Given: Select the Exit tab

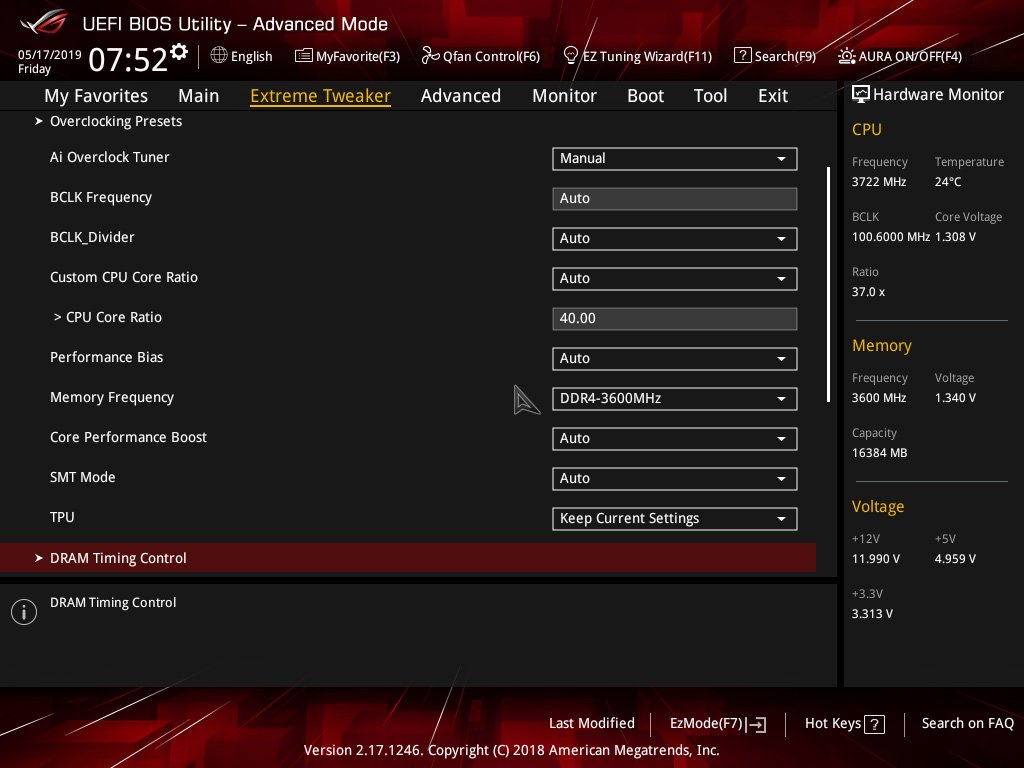Looking at the screenshot, I should point(773,95).
